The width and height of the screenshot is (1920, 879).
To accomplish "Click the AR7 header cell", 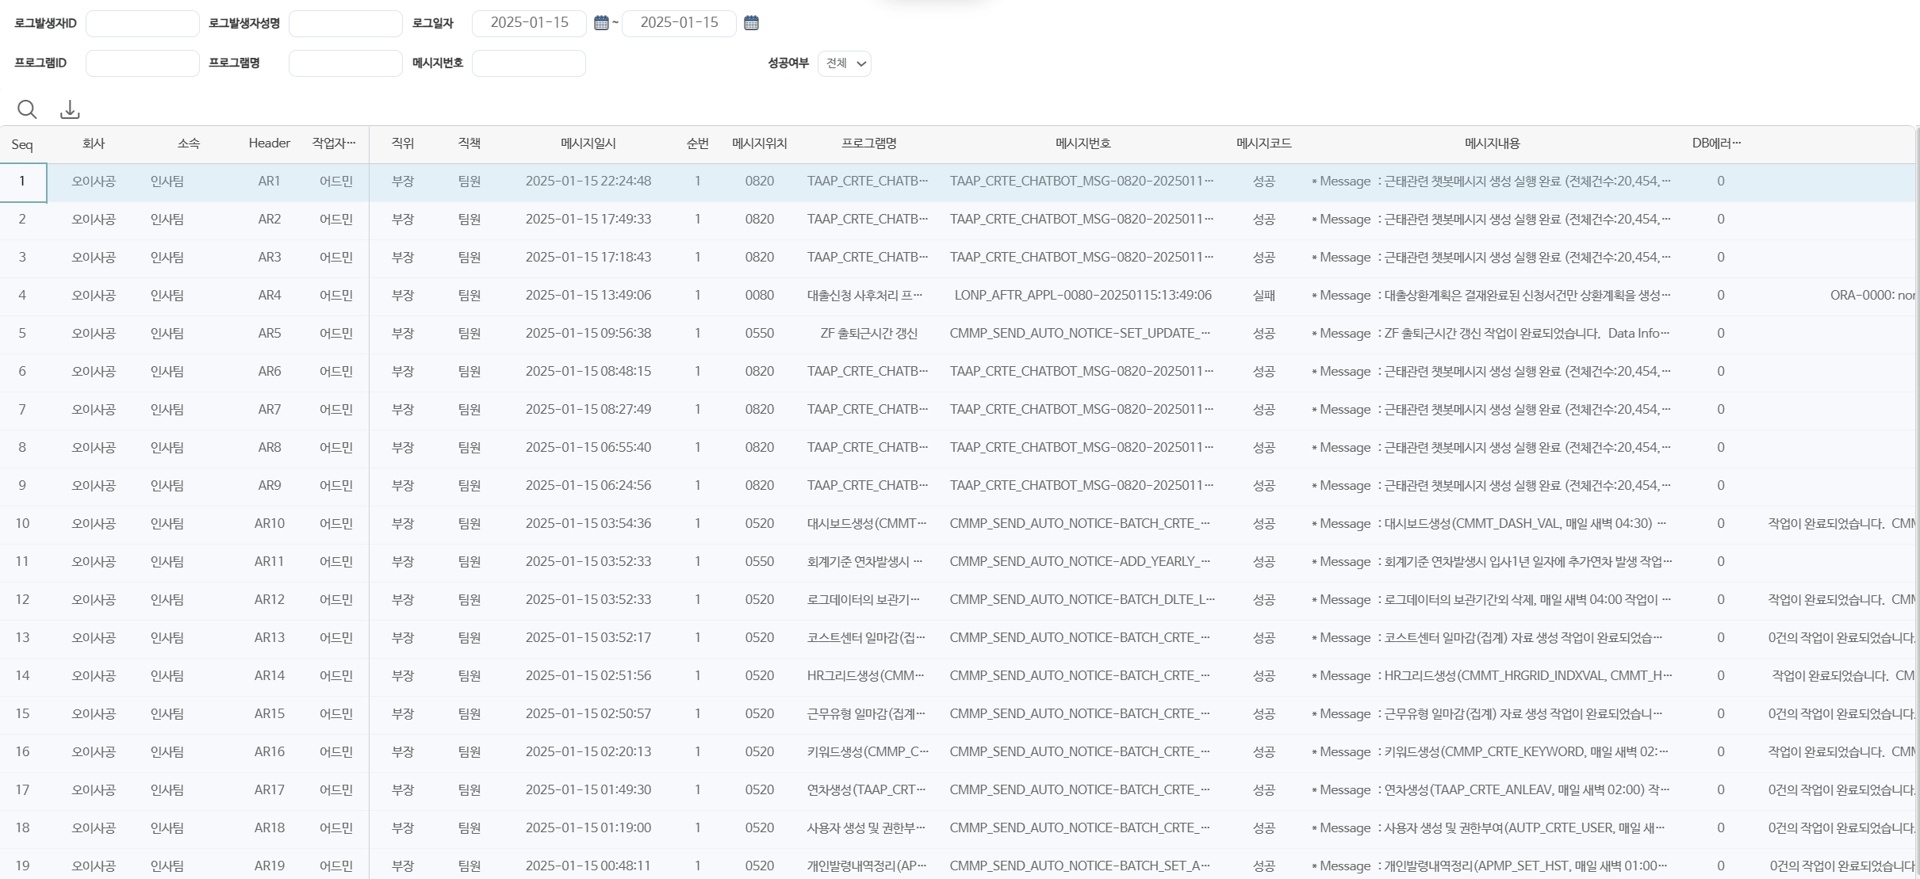I will coord(269,410).
